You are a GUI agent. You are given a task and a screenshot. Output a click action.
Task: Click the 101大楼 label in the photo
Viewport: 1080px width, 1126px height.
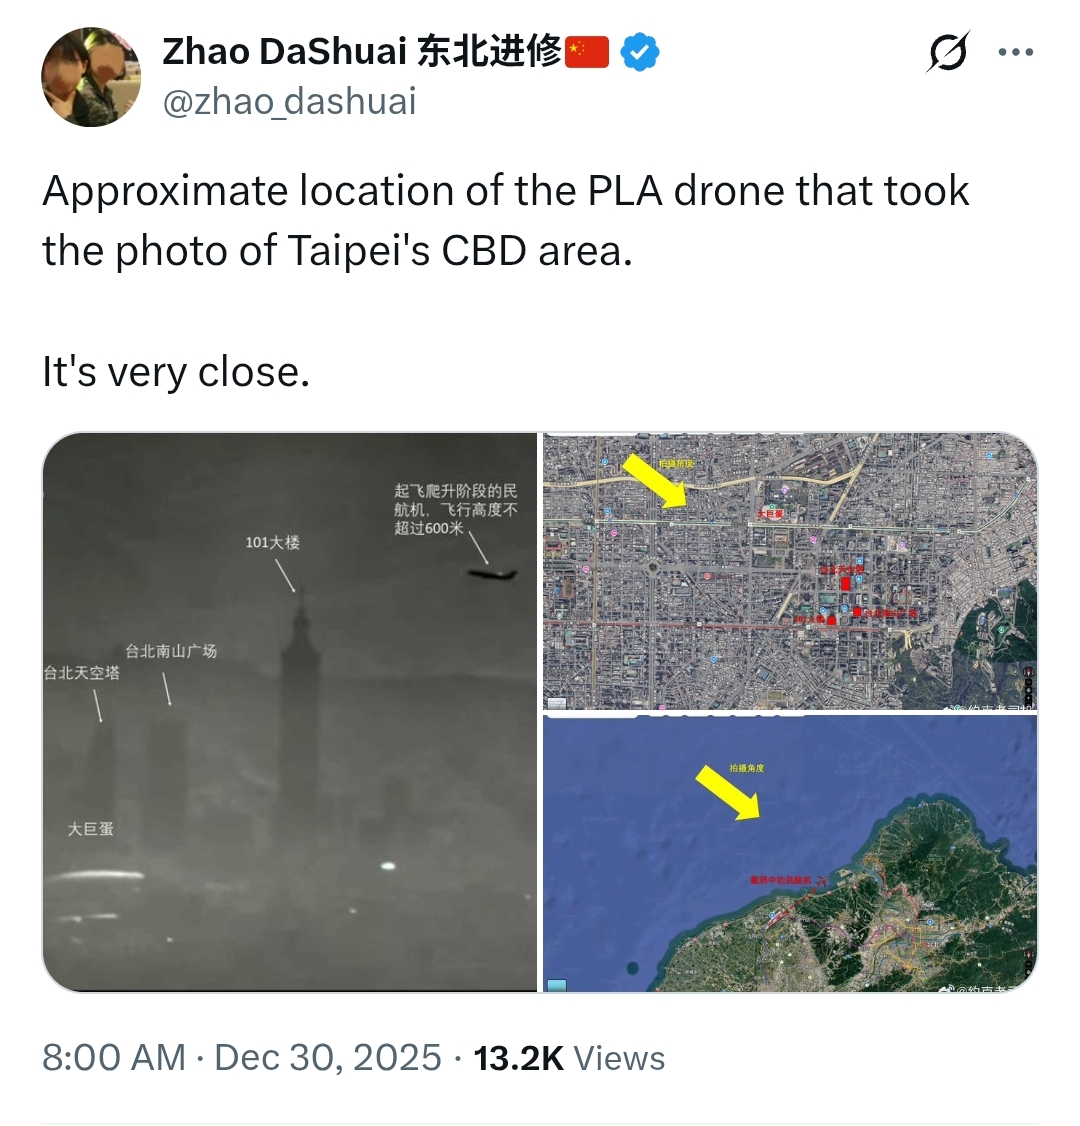click(273, 542)
